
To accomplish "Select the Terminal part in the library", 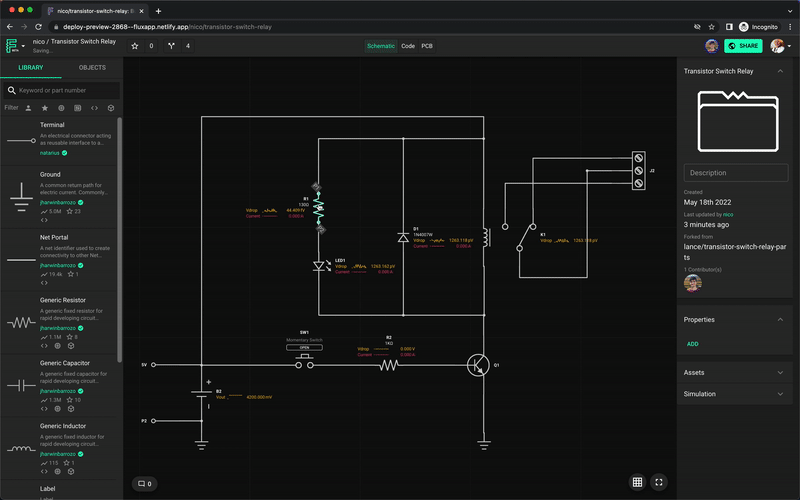I will (59, 139).
